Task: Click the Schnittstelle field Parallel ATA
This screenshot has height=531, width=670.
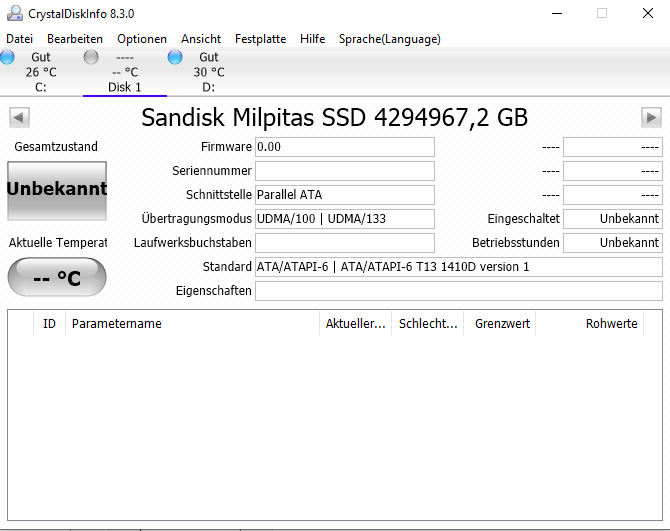Action: [x=345, y=195]
